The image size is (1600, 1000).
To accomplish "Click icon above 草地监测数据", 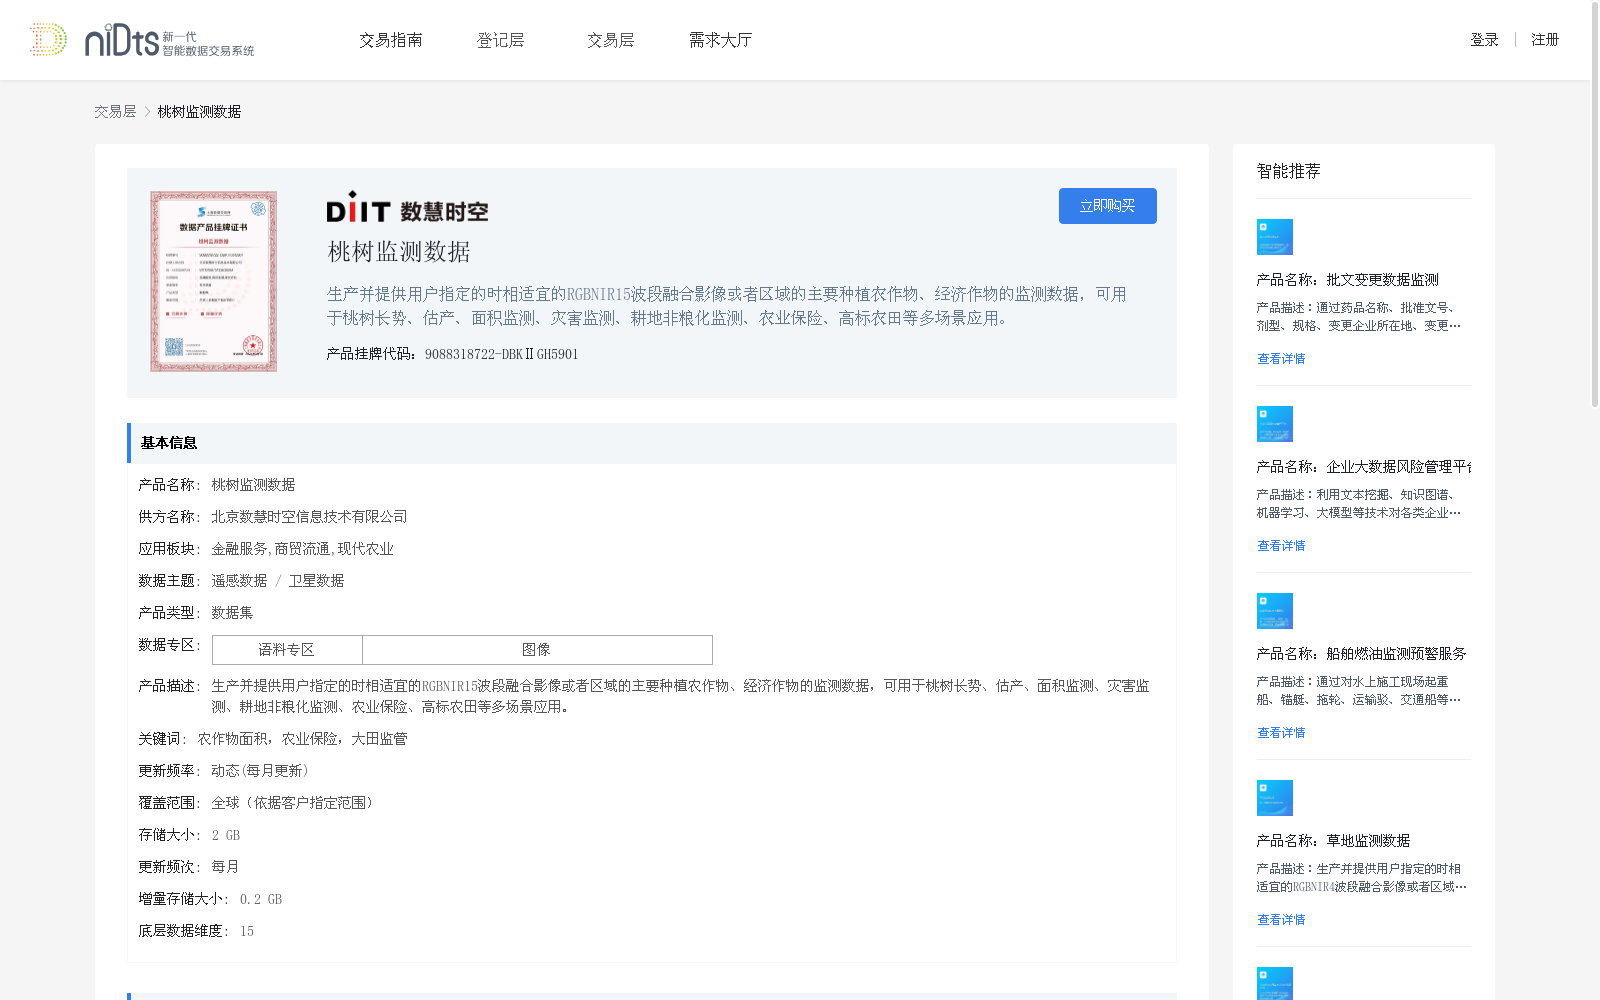I will 1275,798.
